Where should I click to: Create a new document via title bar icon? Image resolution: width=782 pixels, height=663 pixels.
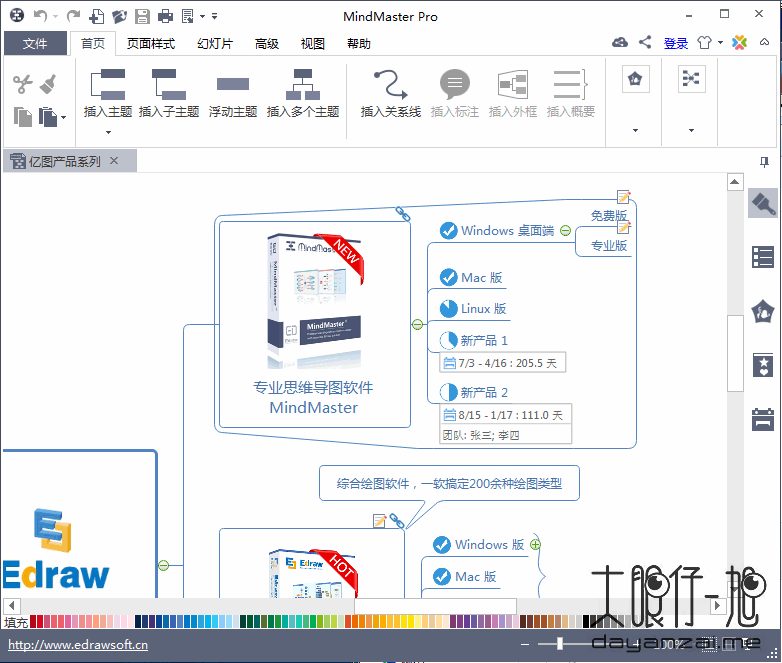click(96, 16)
